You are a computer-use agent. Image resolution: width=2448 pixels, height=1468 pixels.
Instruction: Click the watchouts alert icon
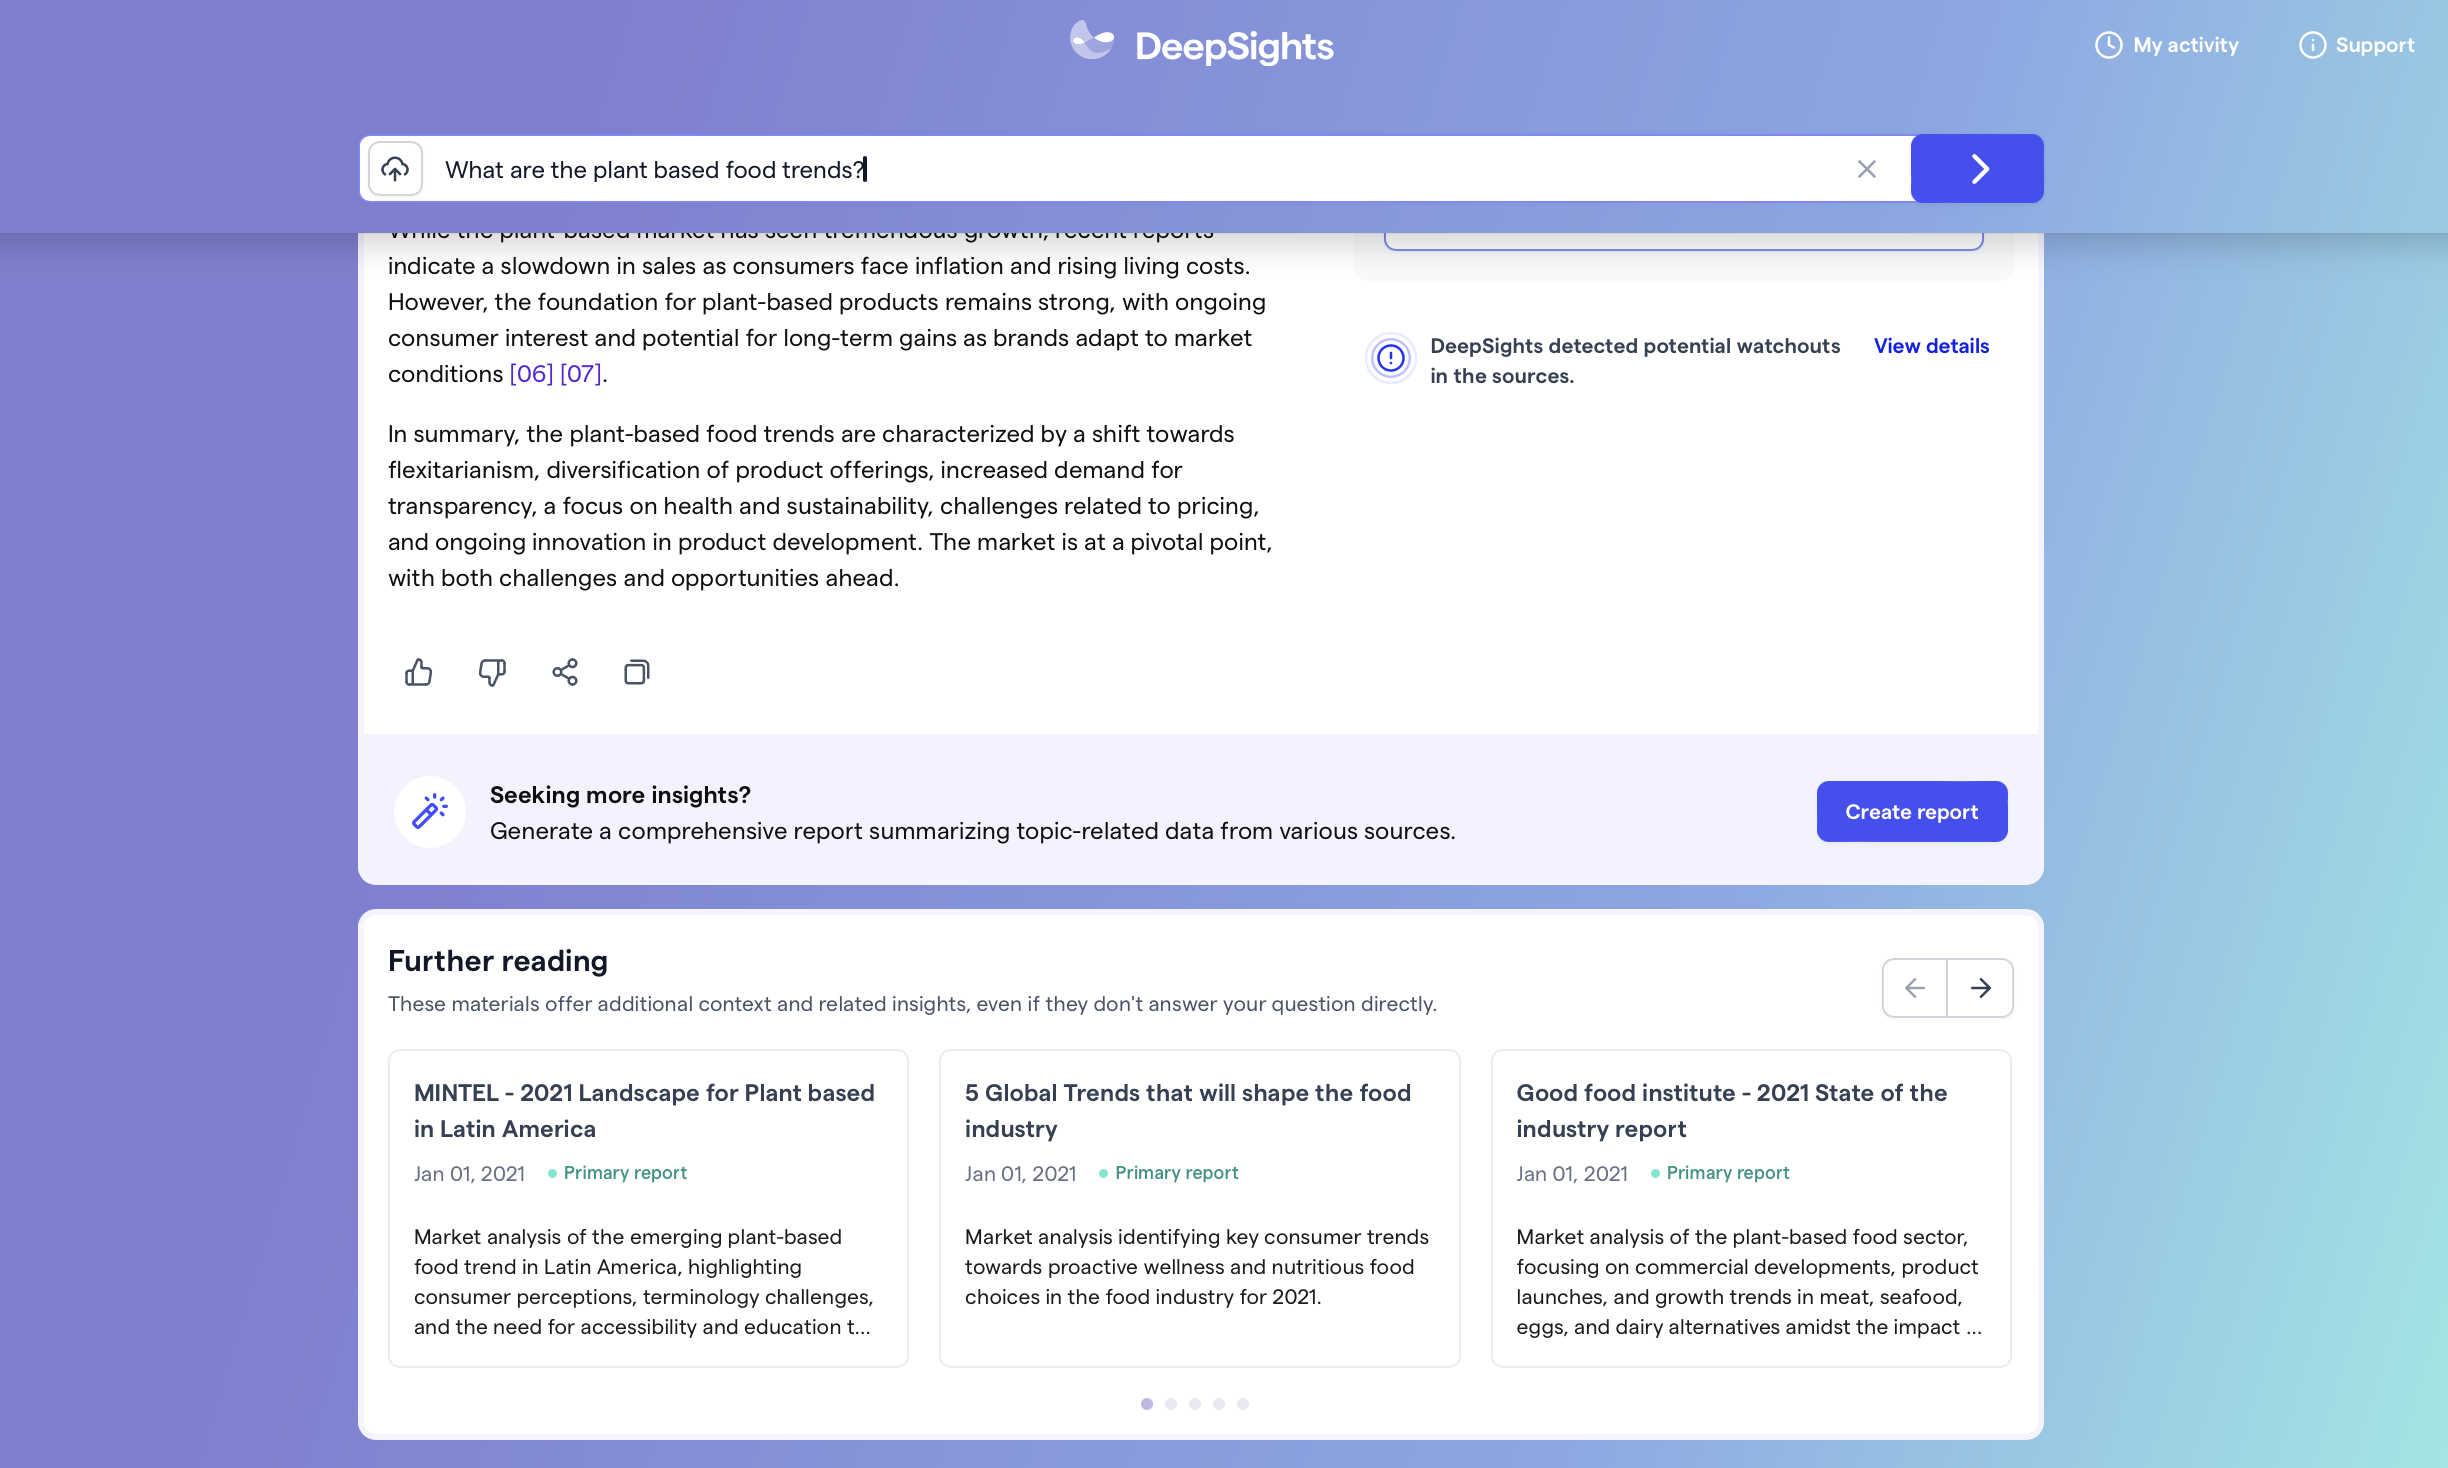click(1390, 358)
